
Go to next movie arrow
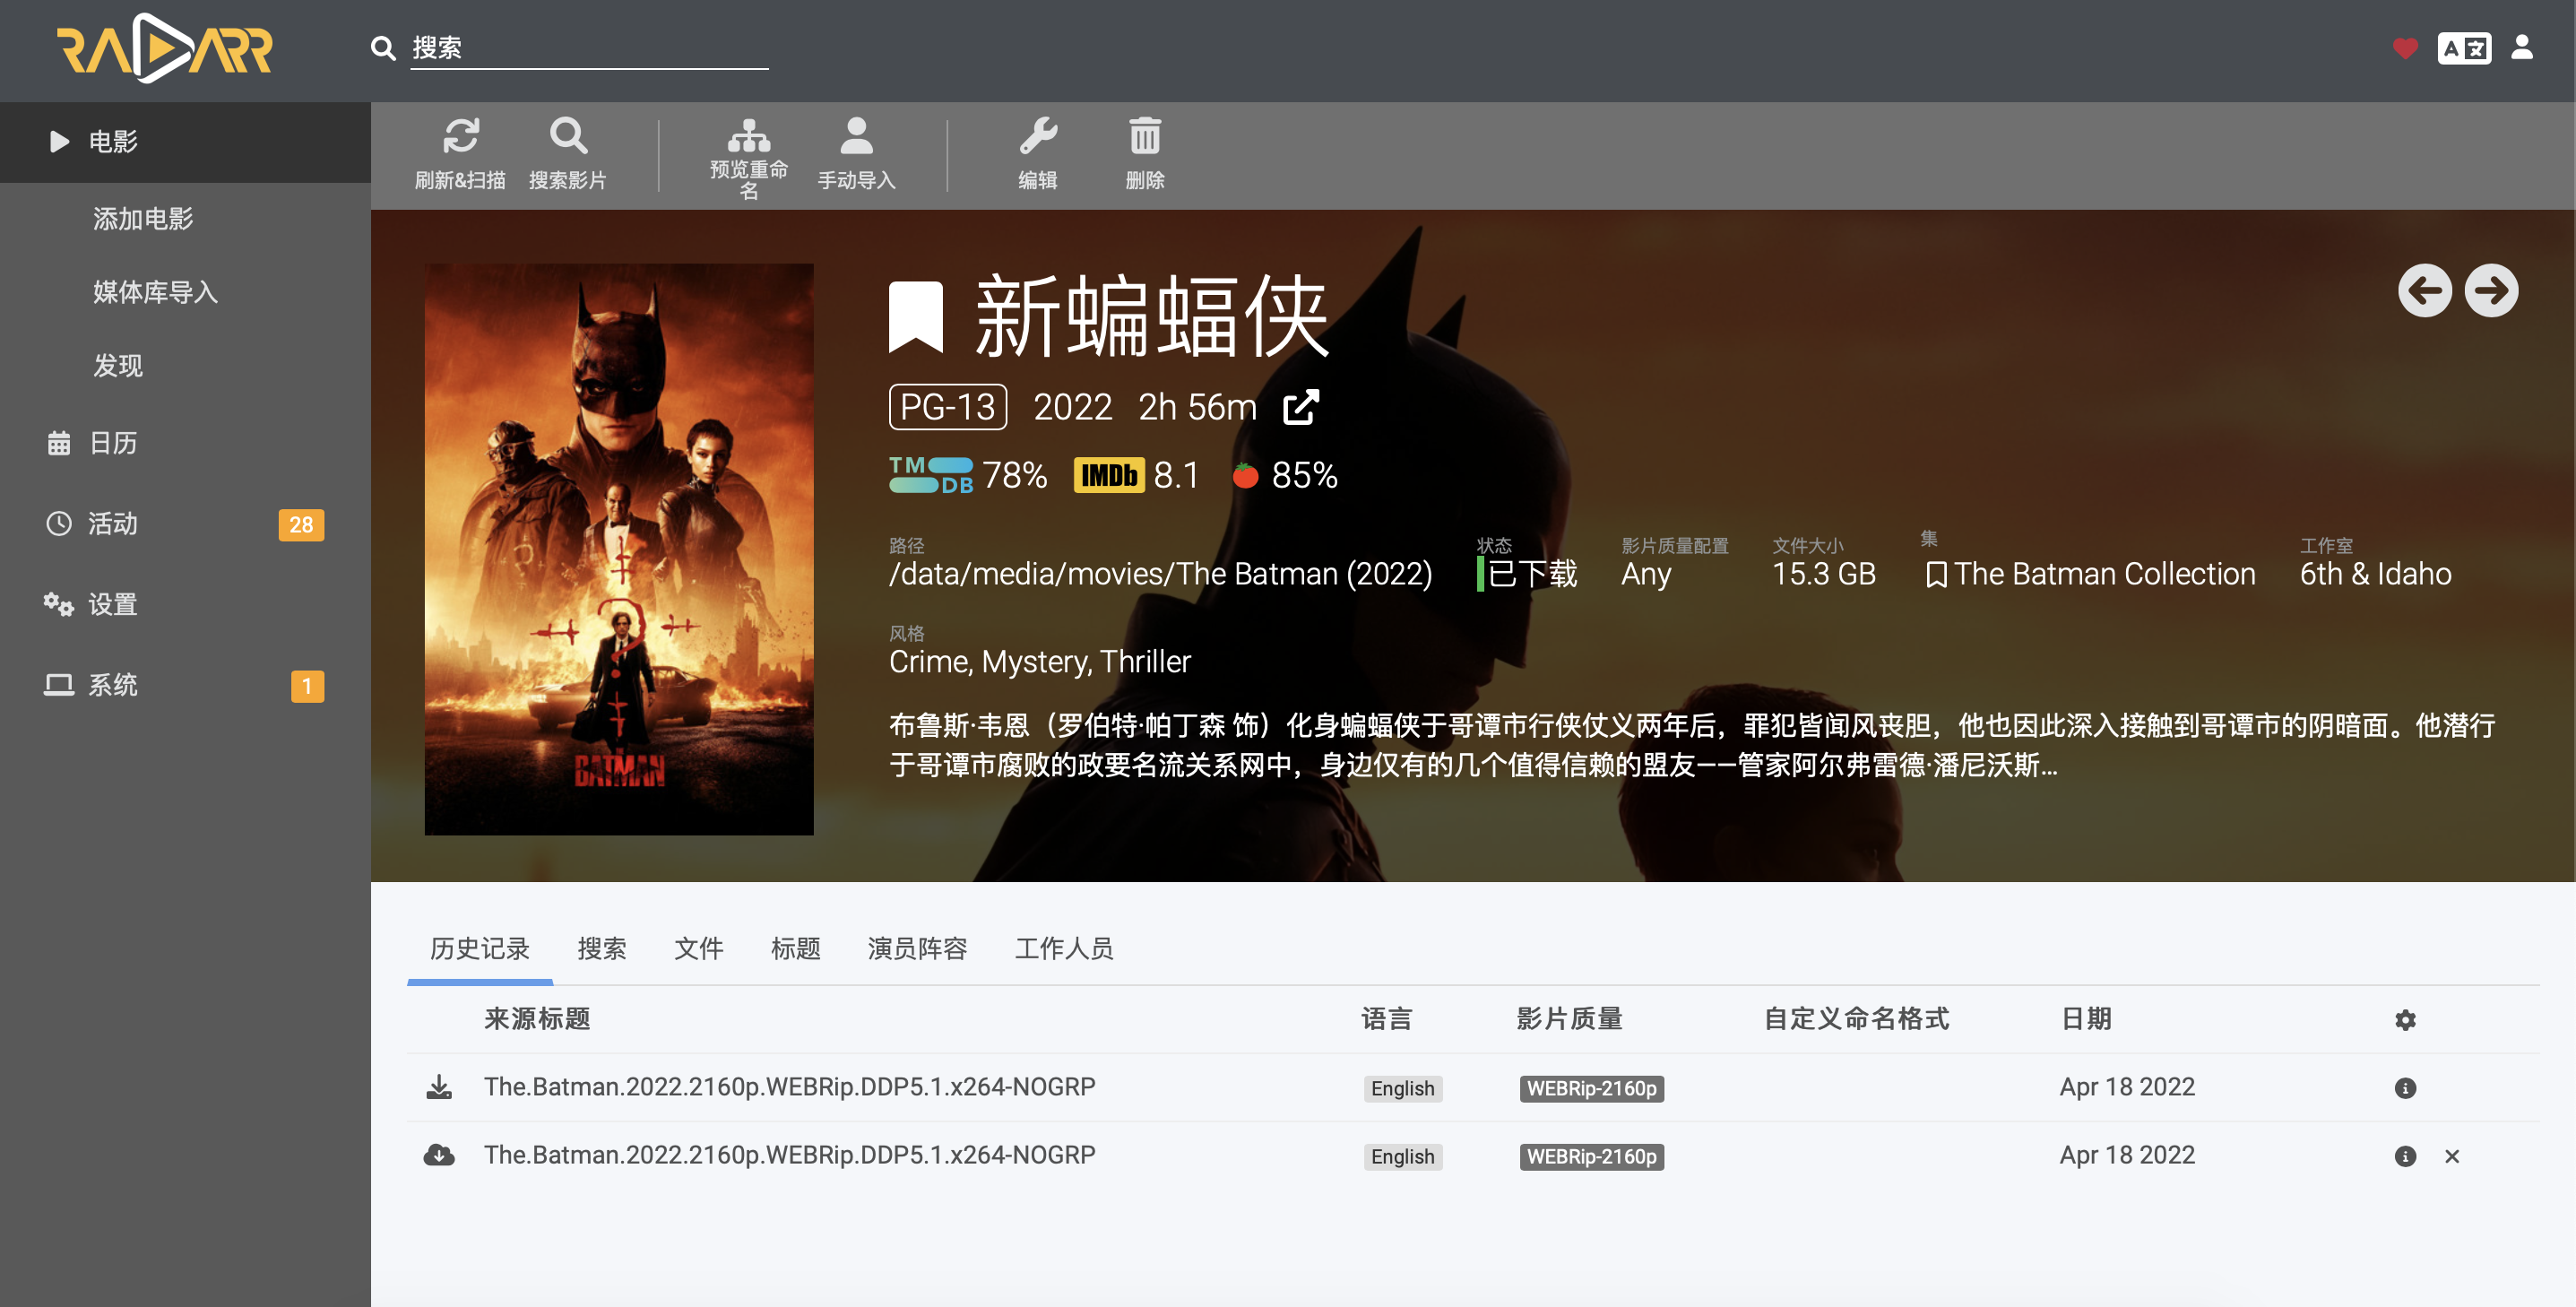2490,291
